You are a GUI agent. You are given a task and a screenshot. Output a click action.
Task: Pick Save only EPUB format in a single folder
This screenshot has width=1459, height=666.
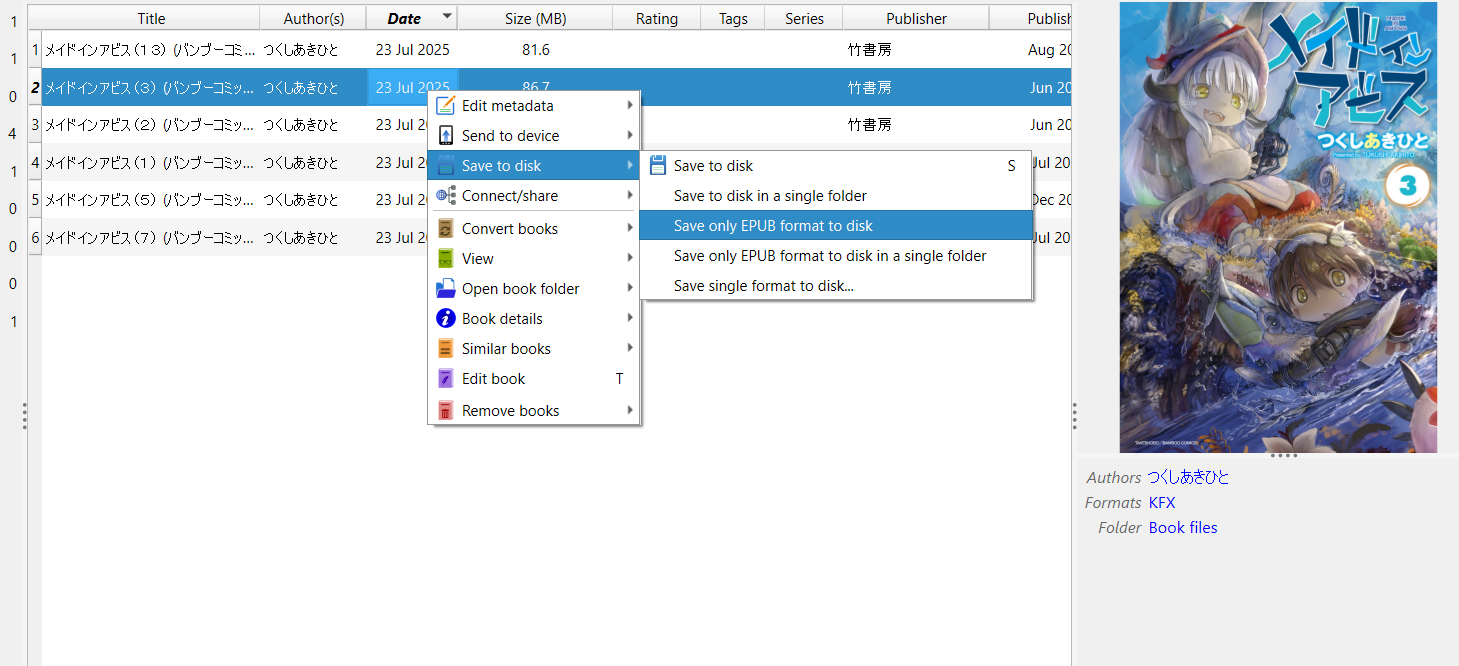pos(836,255)
